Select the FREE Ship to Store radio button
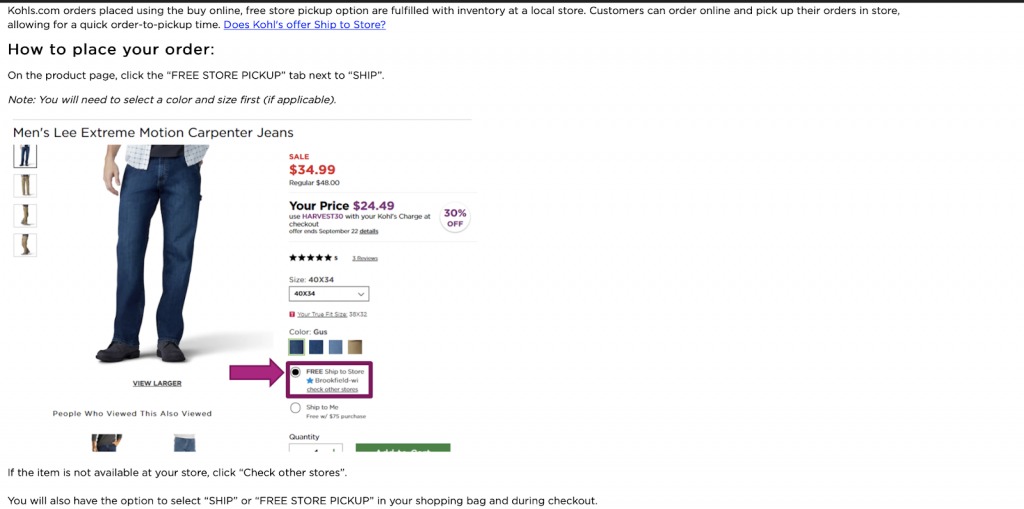The image size is (1024, 509). [x=296, y=372]
